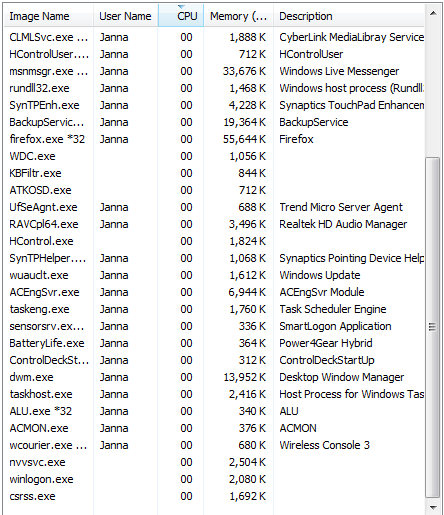
Task: Select the csrss.exe process
Action: (x=214, y=496)
